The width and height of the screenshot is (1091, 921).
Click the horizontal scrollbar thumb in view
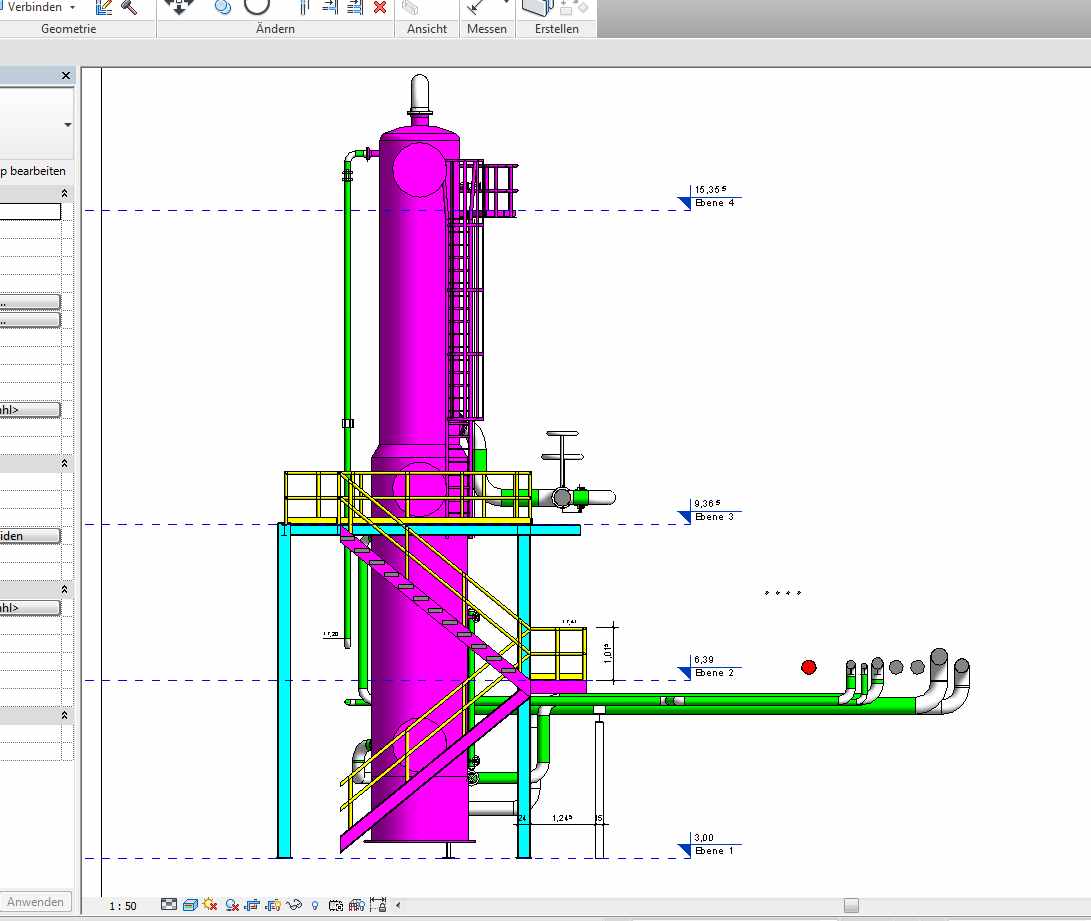click(x=851, y=905)
